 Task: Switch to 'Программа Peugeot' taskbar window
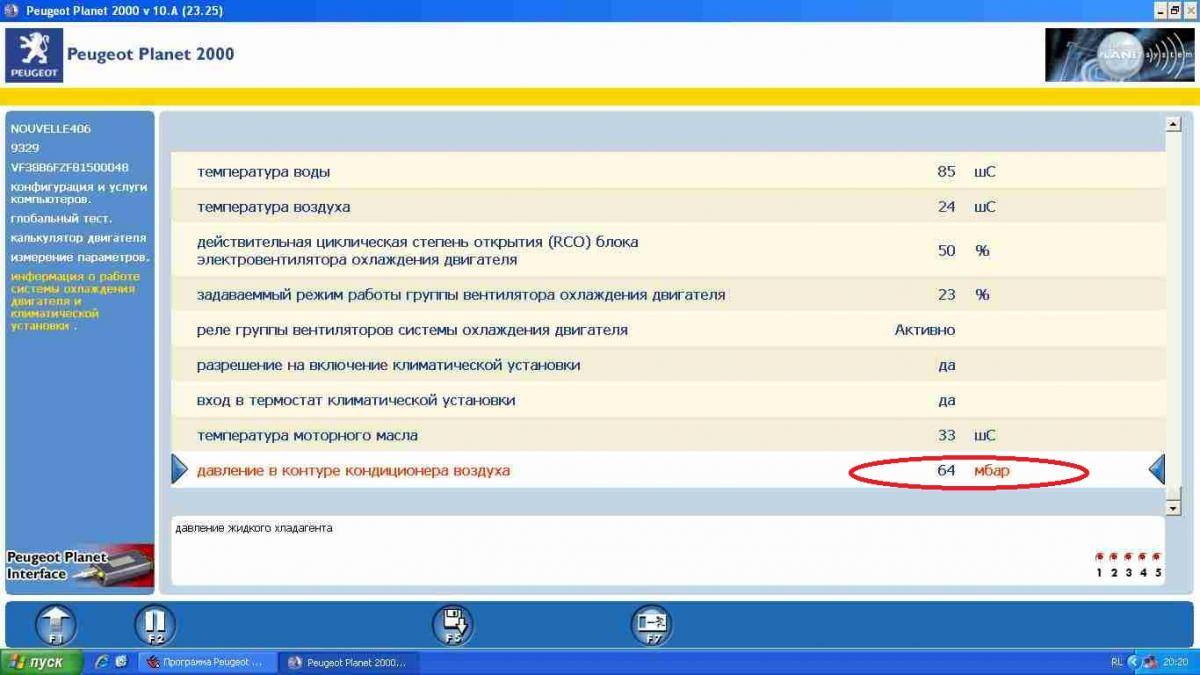click(205, 662)
